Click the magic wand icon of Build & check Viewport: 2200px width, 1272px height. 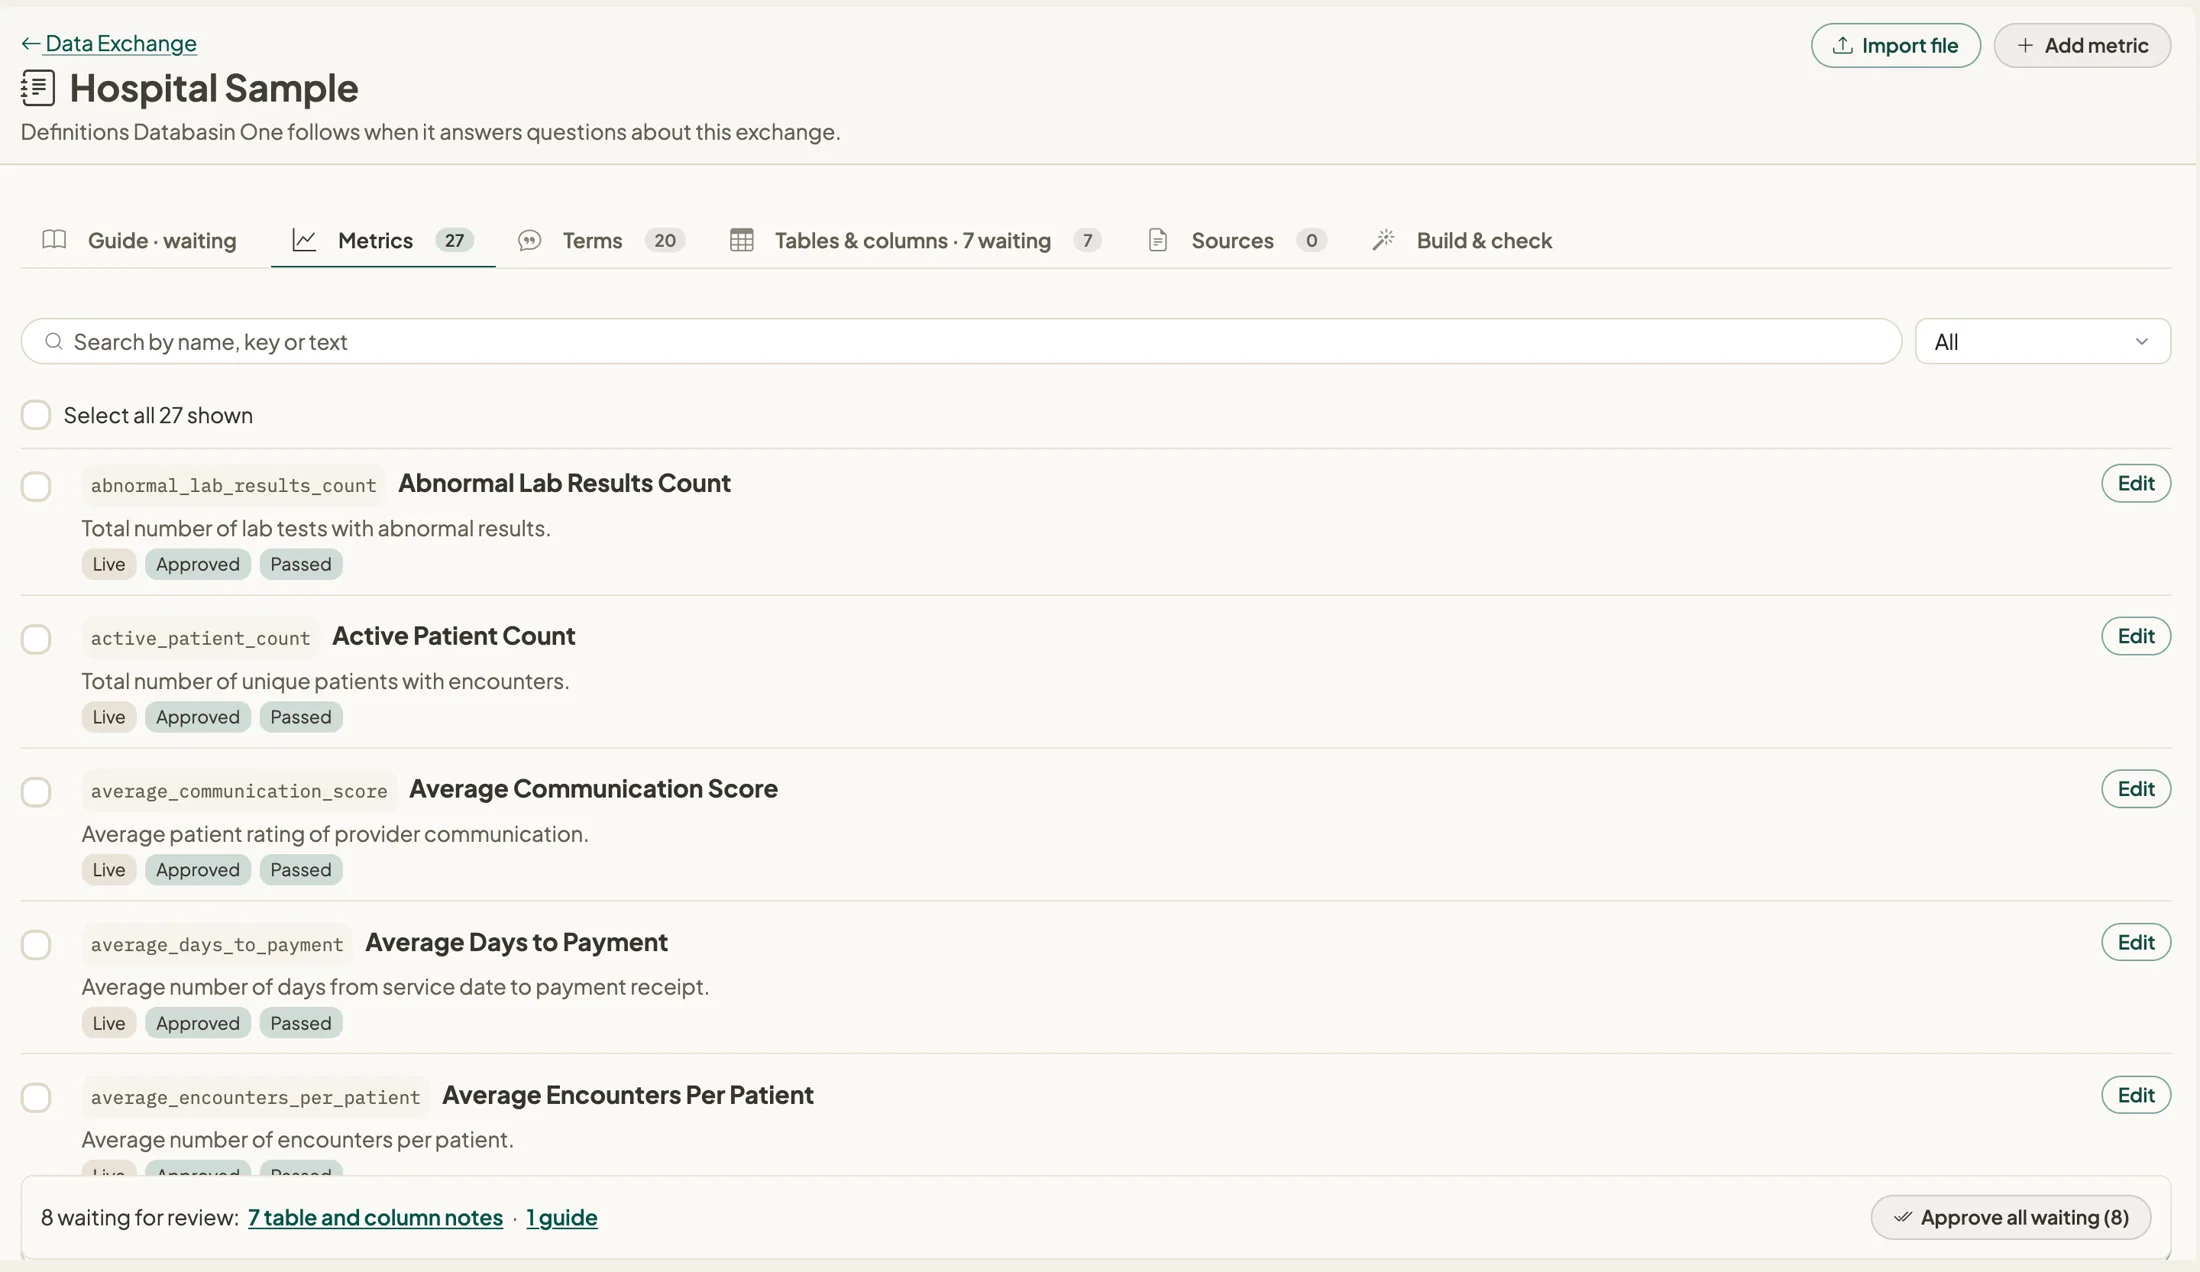(1383, 240)
